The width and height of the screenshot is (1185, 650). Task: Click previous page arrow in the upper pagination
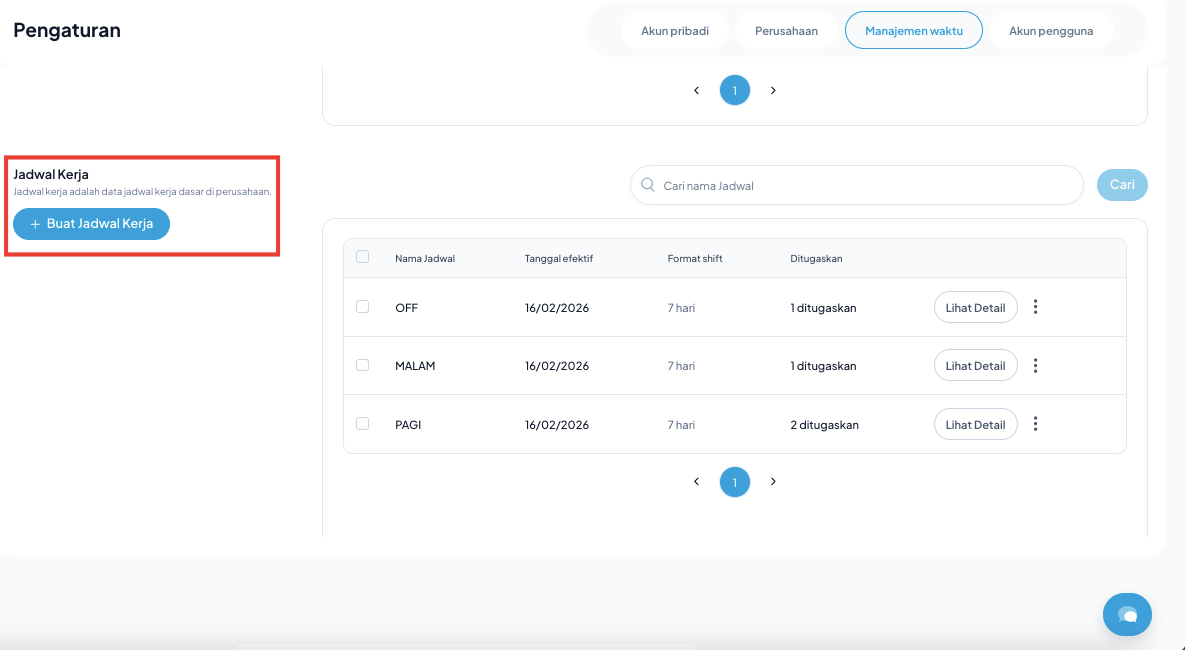696,90
